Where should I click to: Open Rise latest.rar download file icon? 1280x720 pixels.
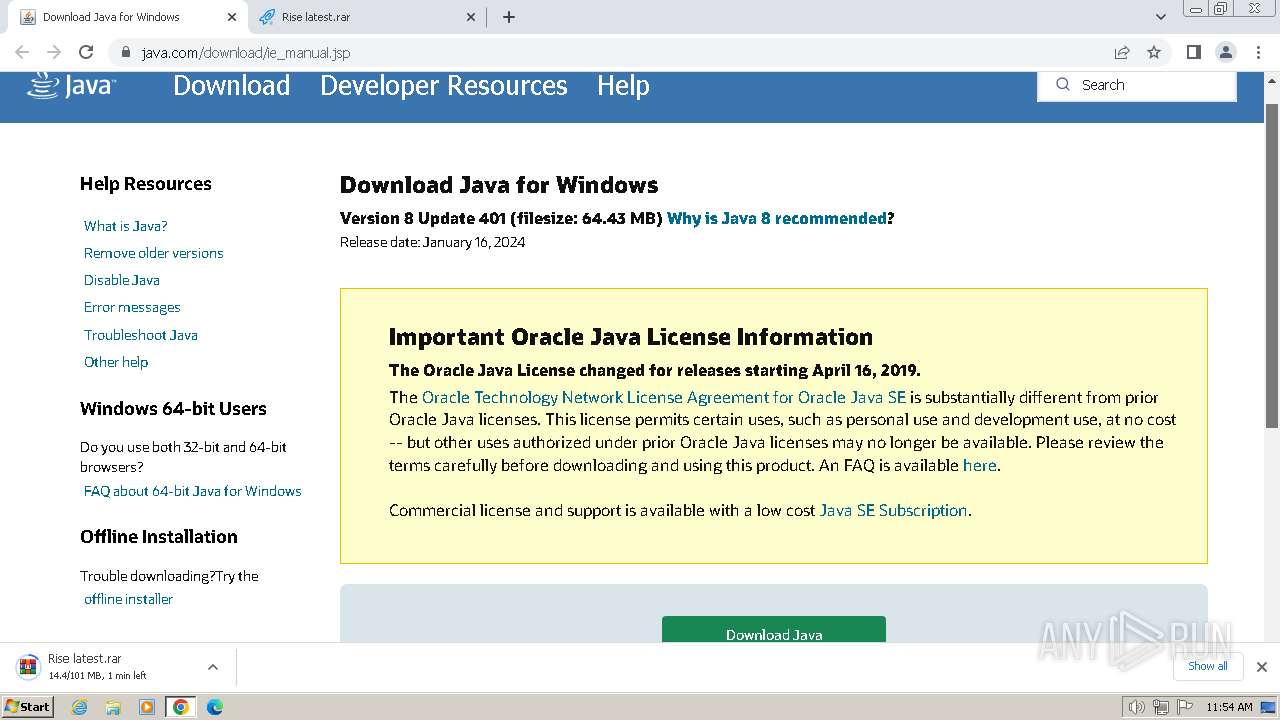[x=28, y=667]
